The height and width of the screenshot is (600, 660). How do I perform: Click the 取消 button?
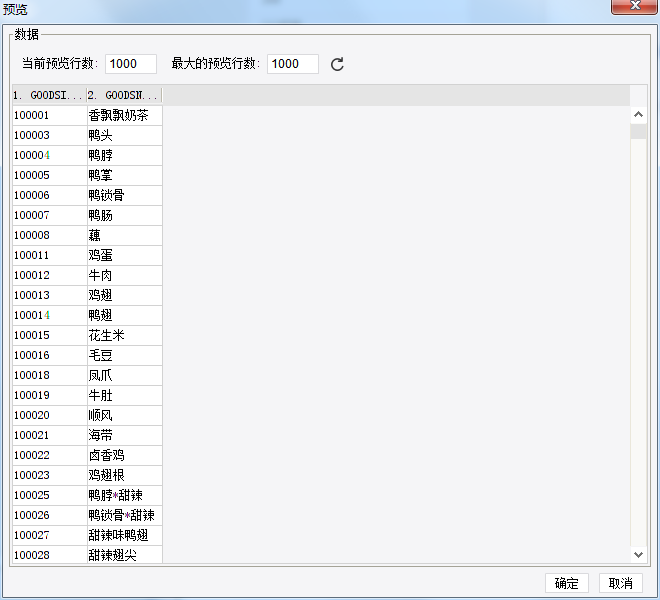point(620,583)
